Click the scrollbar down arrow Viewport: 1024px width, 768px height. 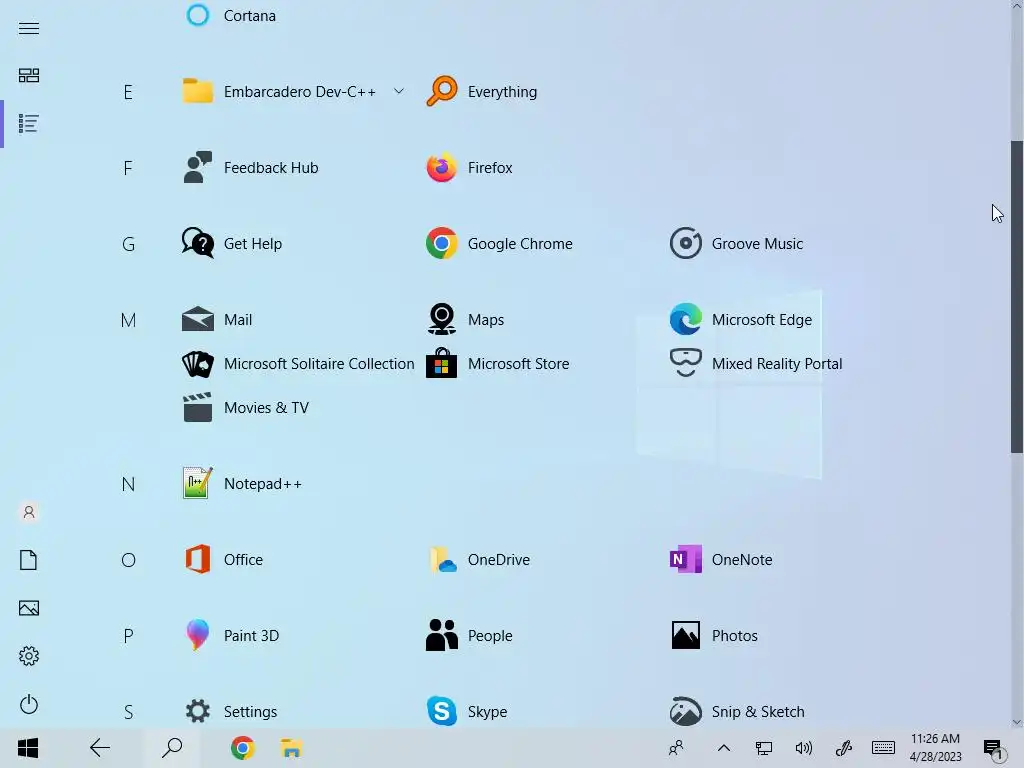1017,722
